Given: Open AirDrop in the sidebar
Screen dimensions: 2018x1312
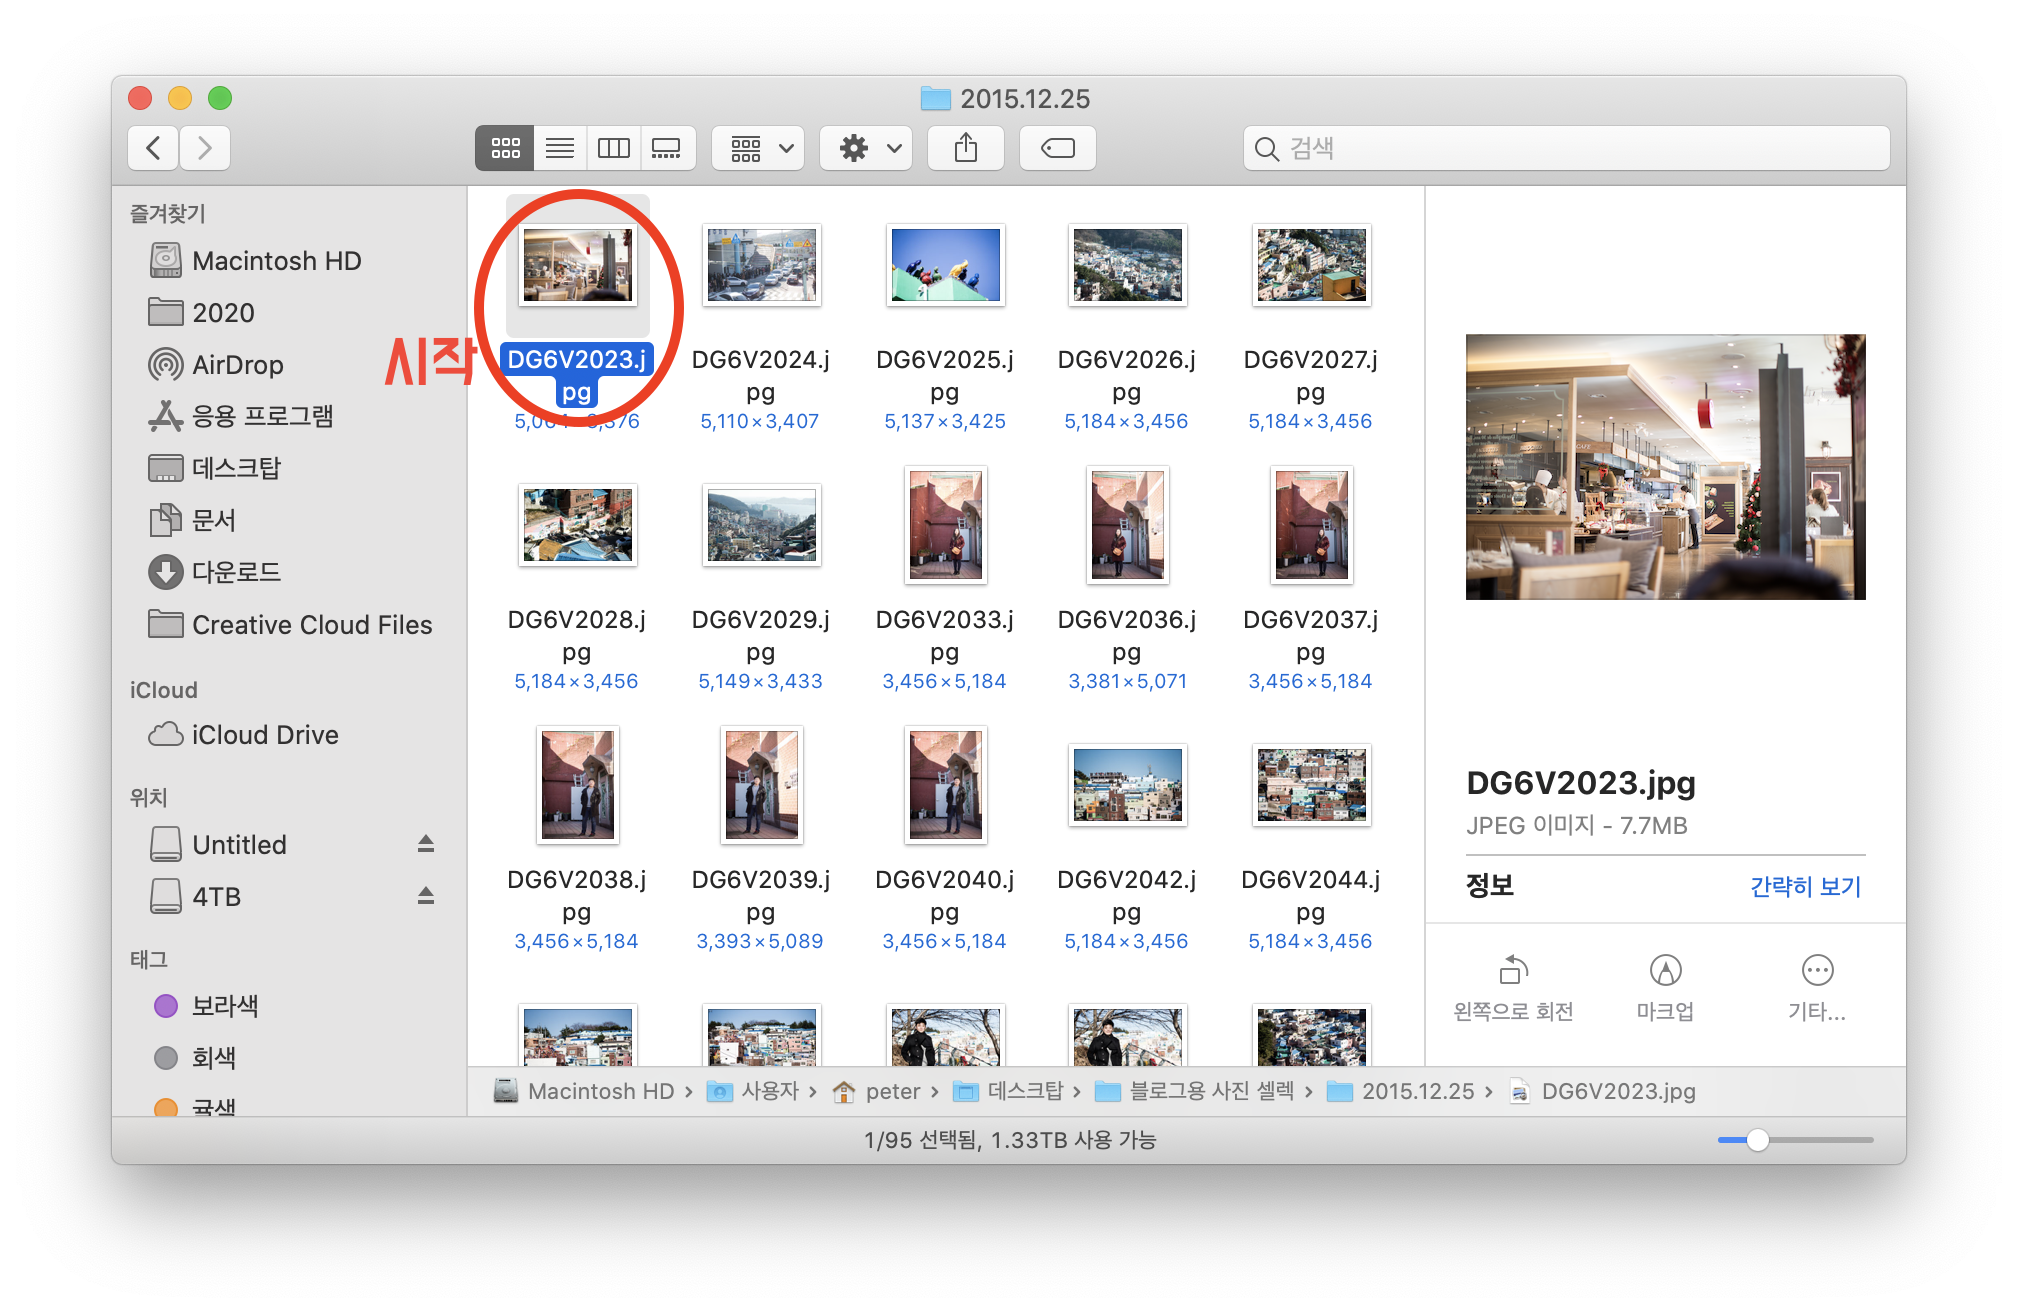Looking at the screenshot, I should point(237,365).
